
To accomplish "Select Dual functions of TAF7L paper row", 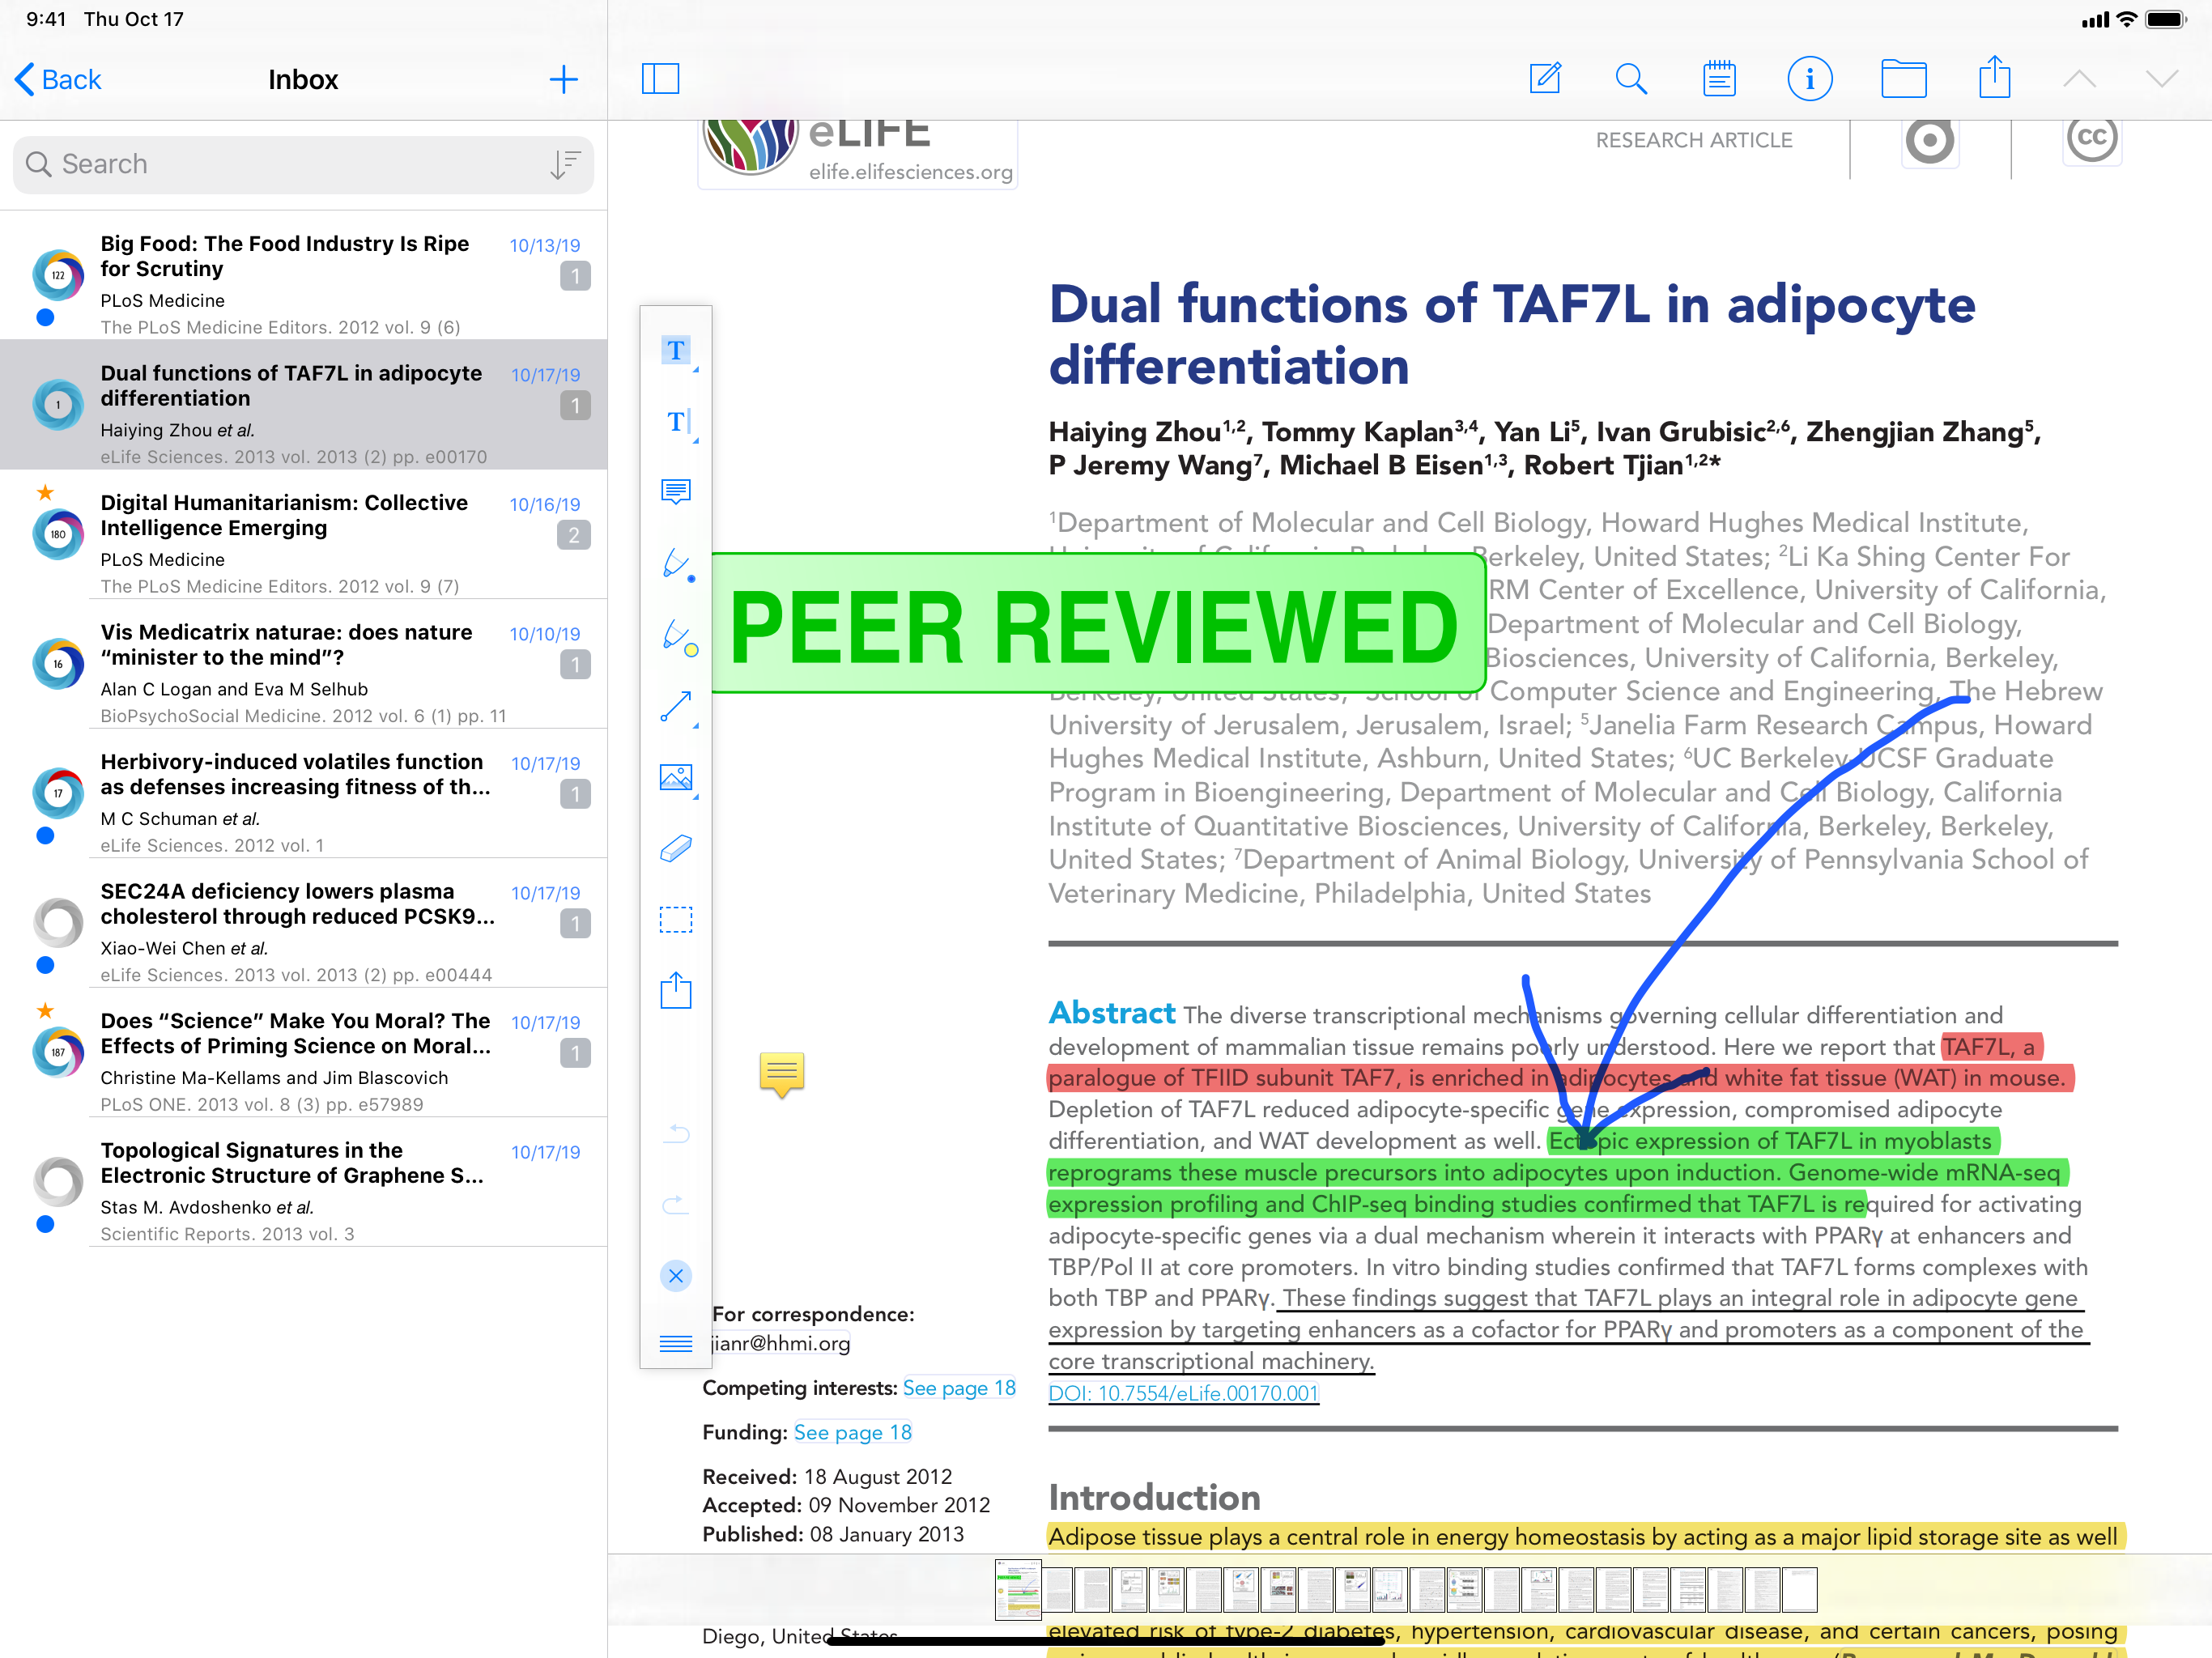I will click(303, 405).
